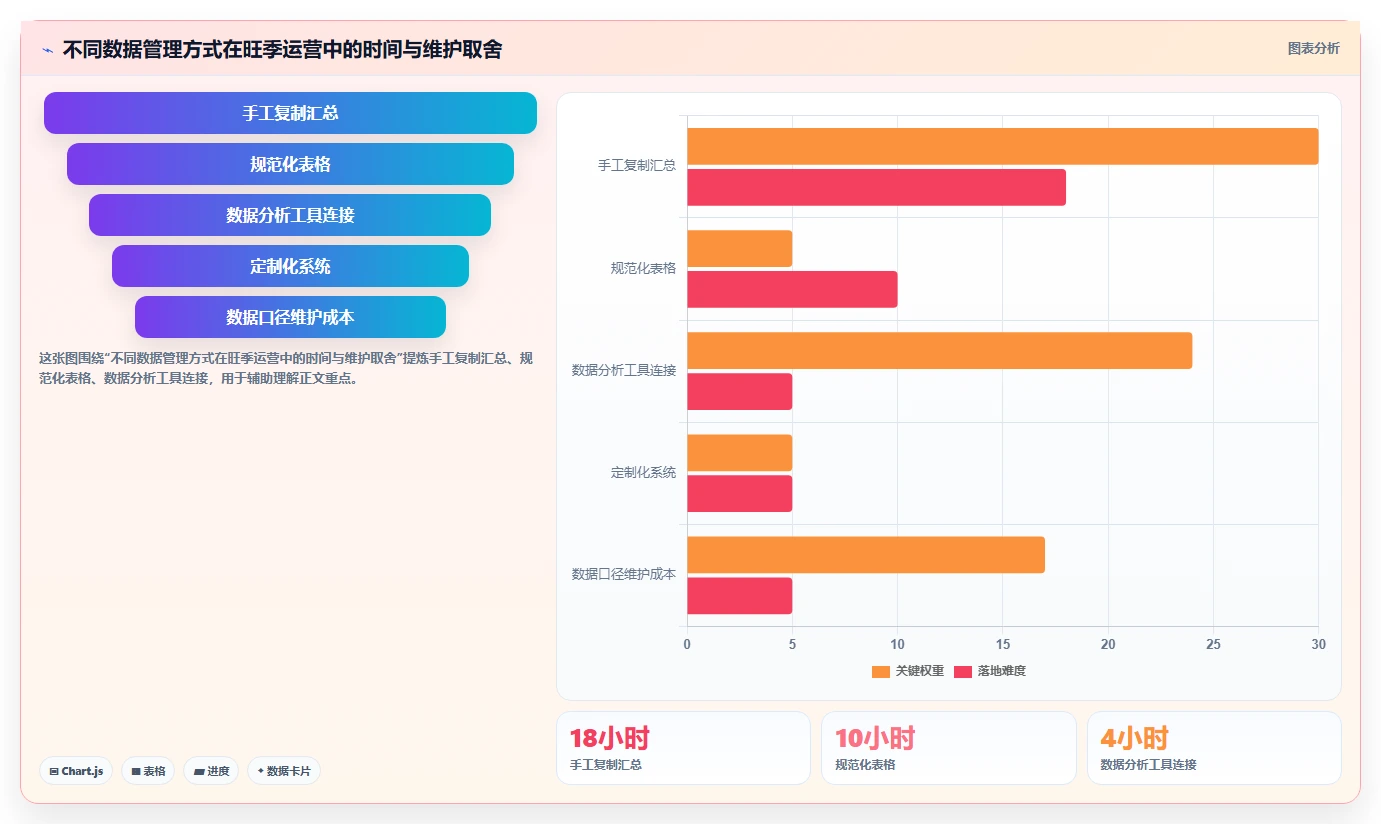Click the 手工复制汇总 y-axis label
1381x824 pixels.
(637, 166)
